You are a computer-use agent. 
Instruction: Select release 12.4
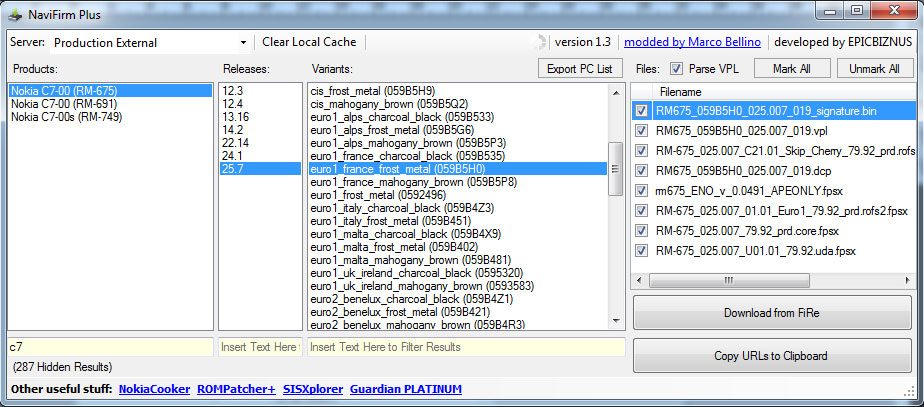coord(260,104)
